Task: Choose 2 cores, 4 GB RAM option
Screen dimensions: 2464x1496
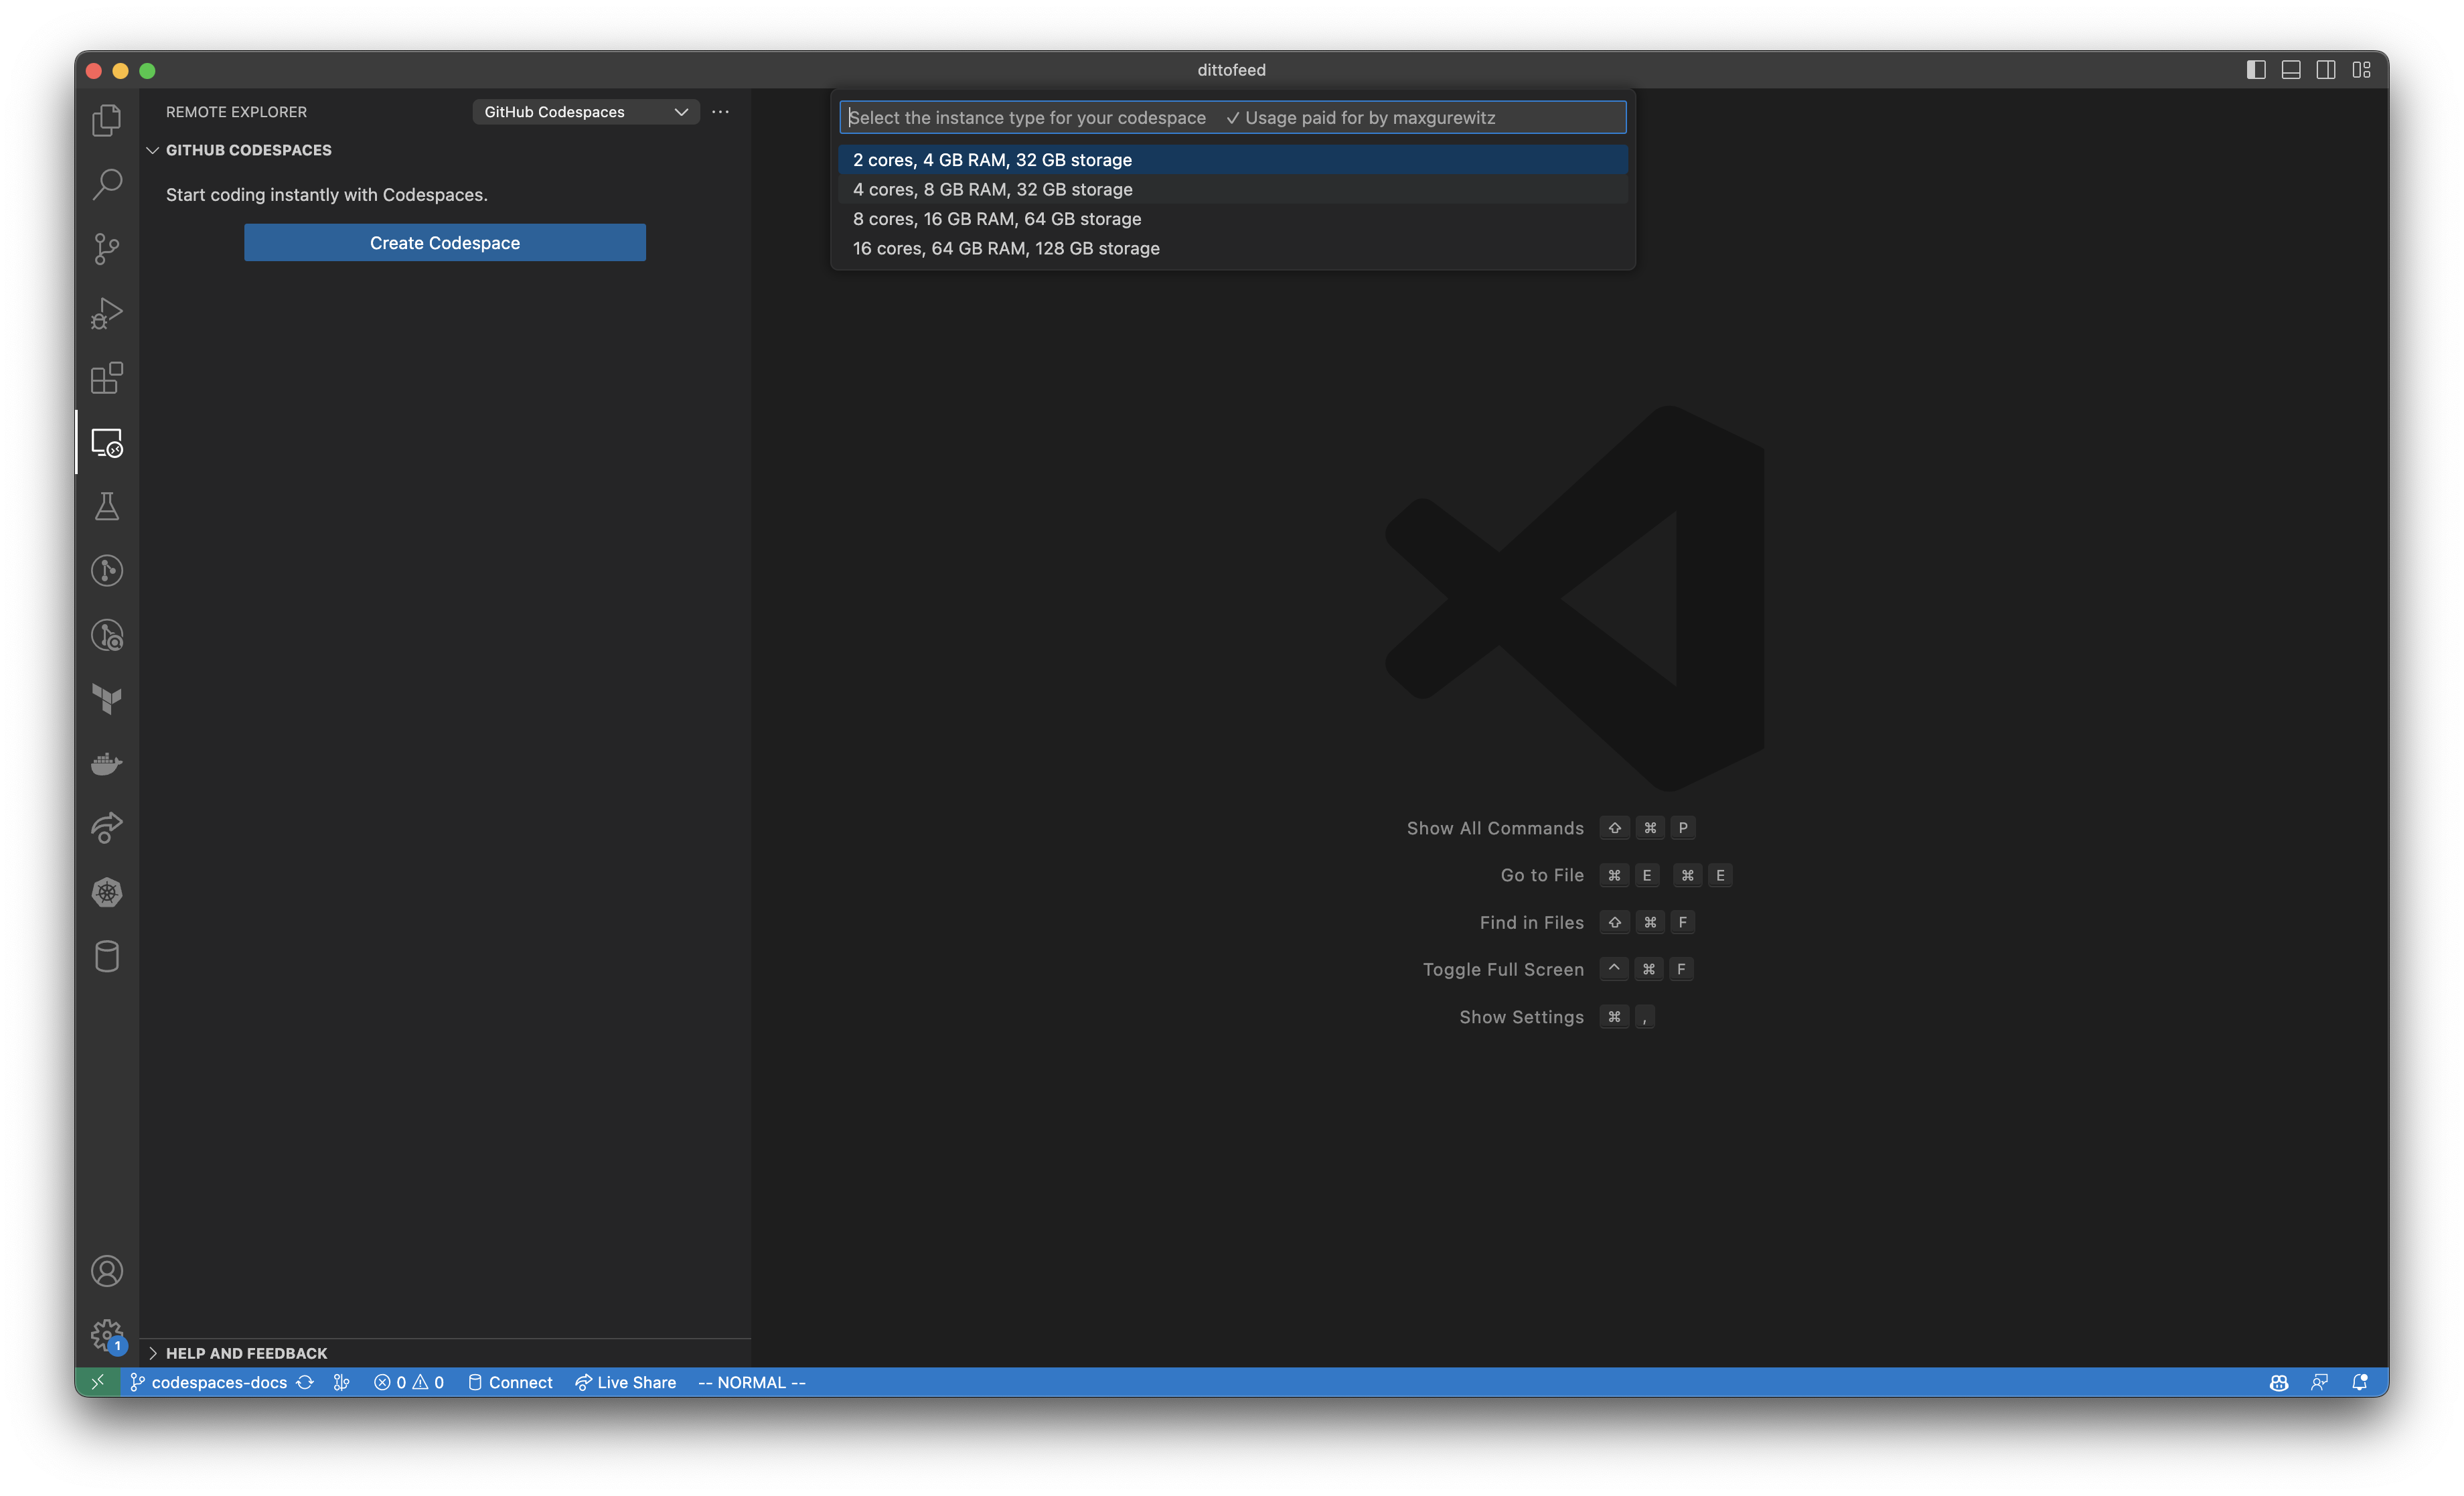Action: pyautogui.click(x=1232, y=160)
